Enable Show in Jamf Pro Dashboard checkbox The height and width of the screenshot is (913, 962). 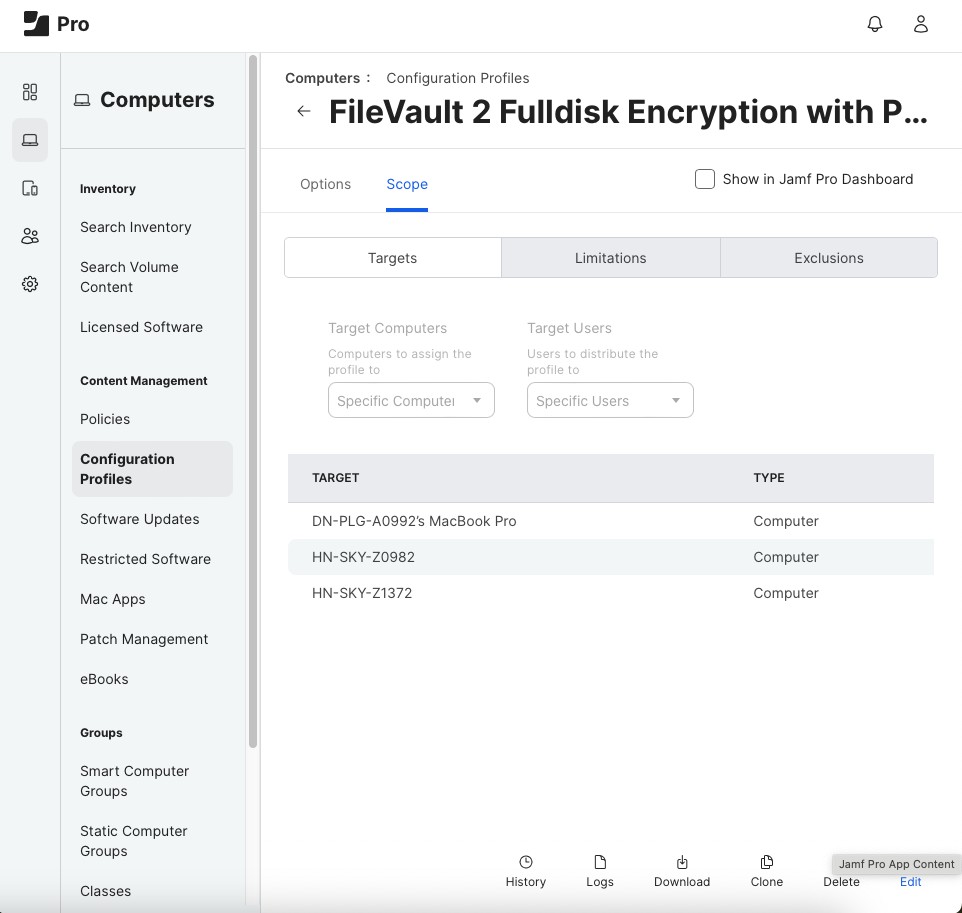tap(705, 179)
